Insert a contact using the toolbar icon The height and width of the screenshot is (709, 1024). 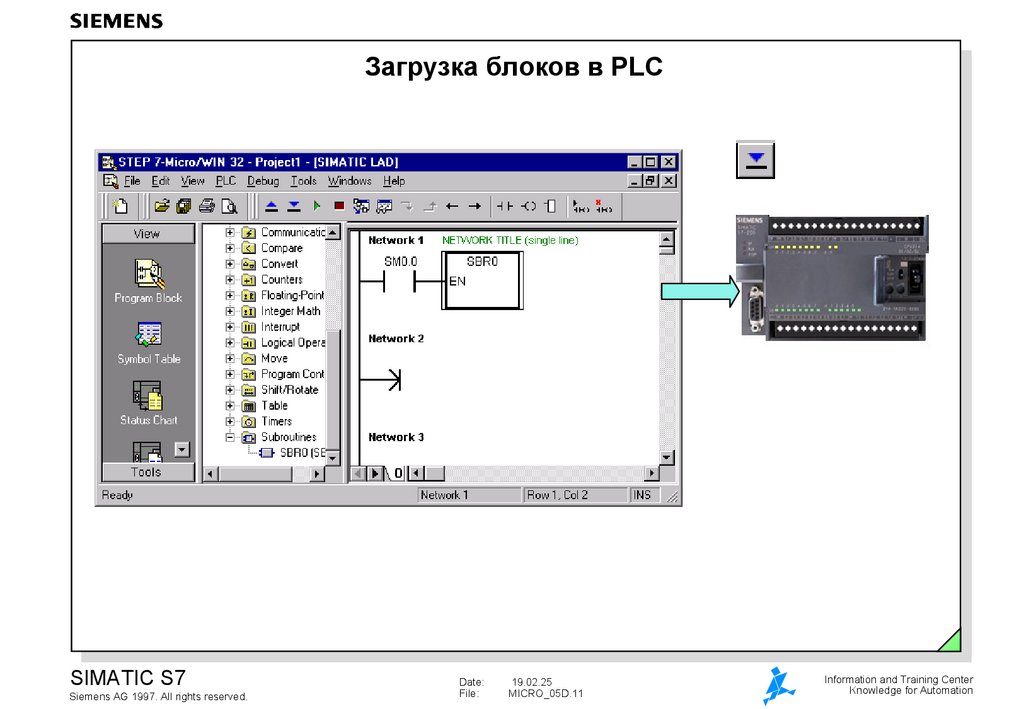pyautogui.click(x=504, y=206)
